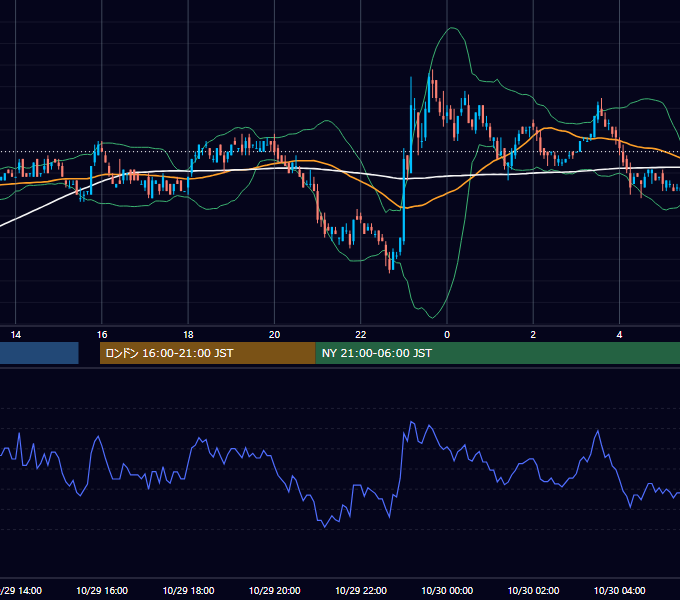Click the 10/29 16:00 date label
This screenshot has height=600, width=680.
click(102, 590)
